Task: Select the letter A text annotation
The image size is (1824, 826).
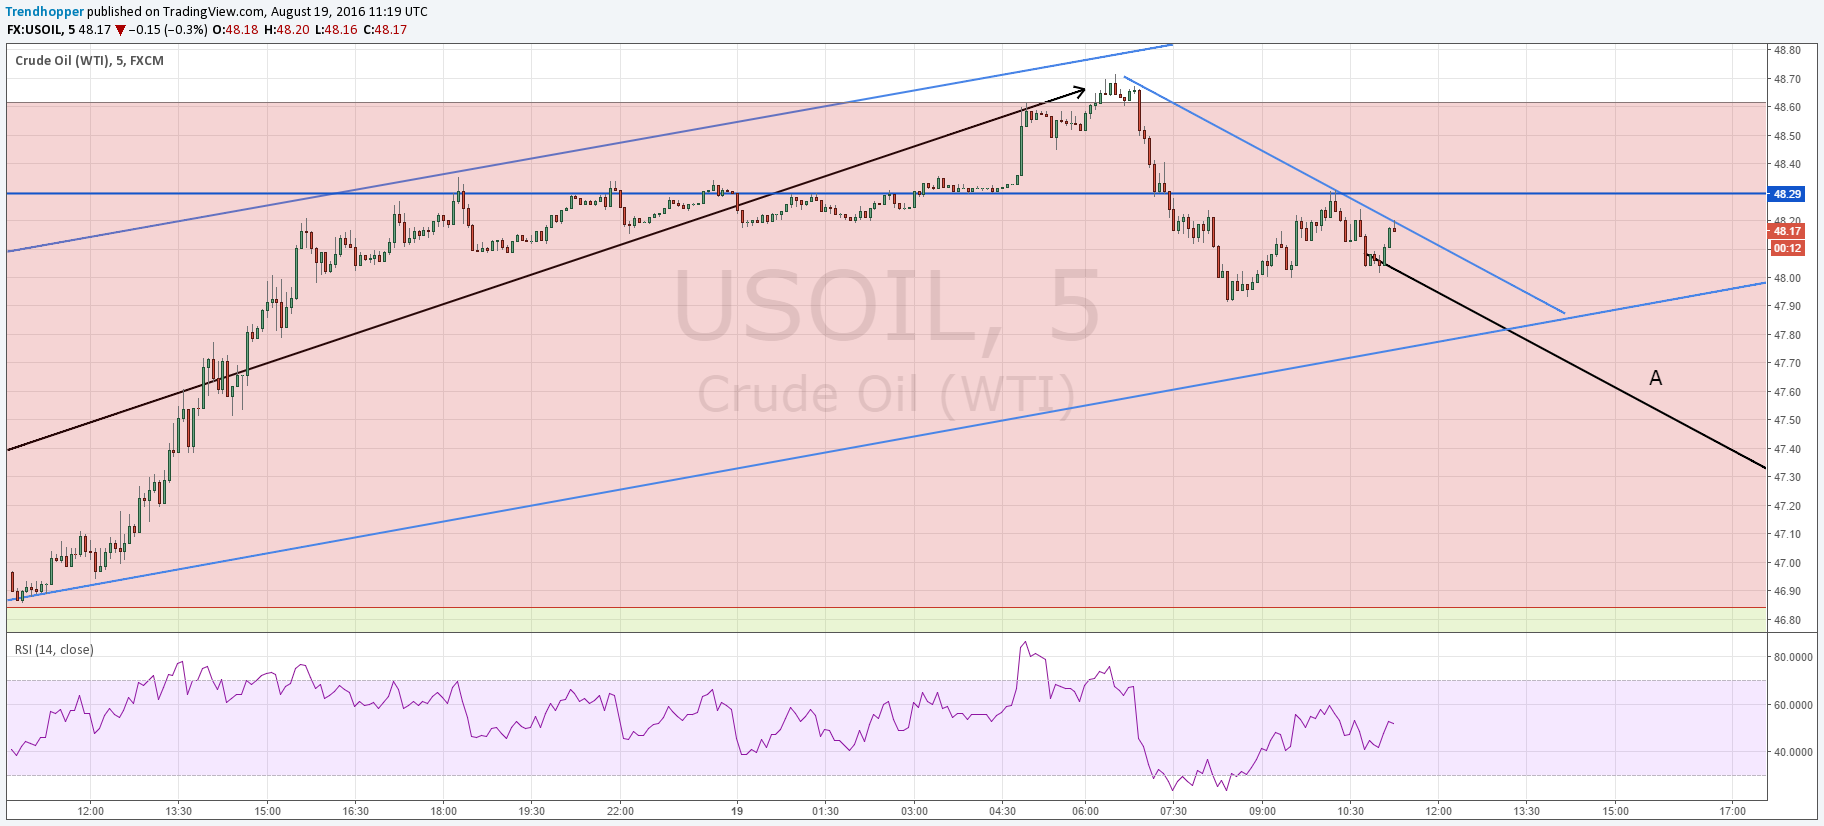Action: tap(1656, 378)
